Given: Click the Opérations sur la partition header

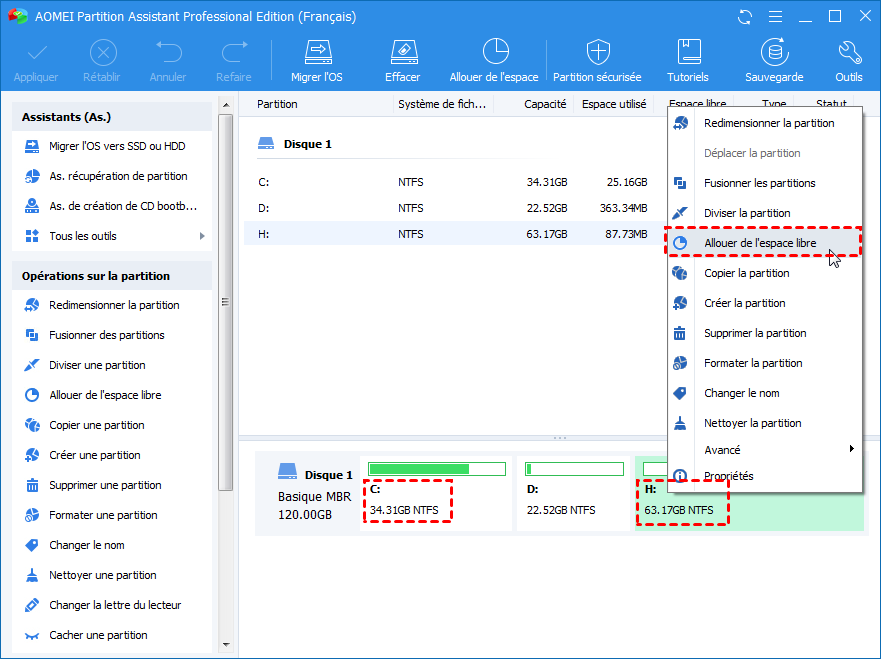Looking at the screenshot, I should click(x=112, y=276).
